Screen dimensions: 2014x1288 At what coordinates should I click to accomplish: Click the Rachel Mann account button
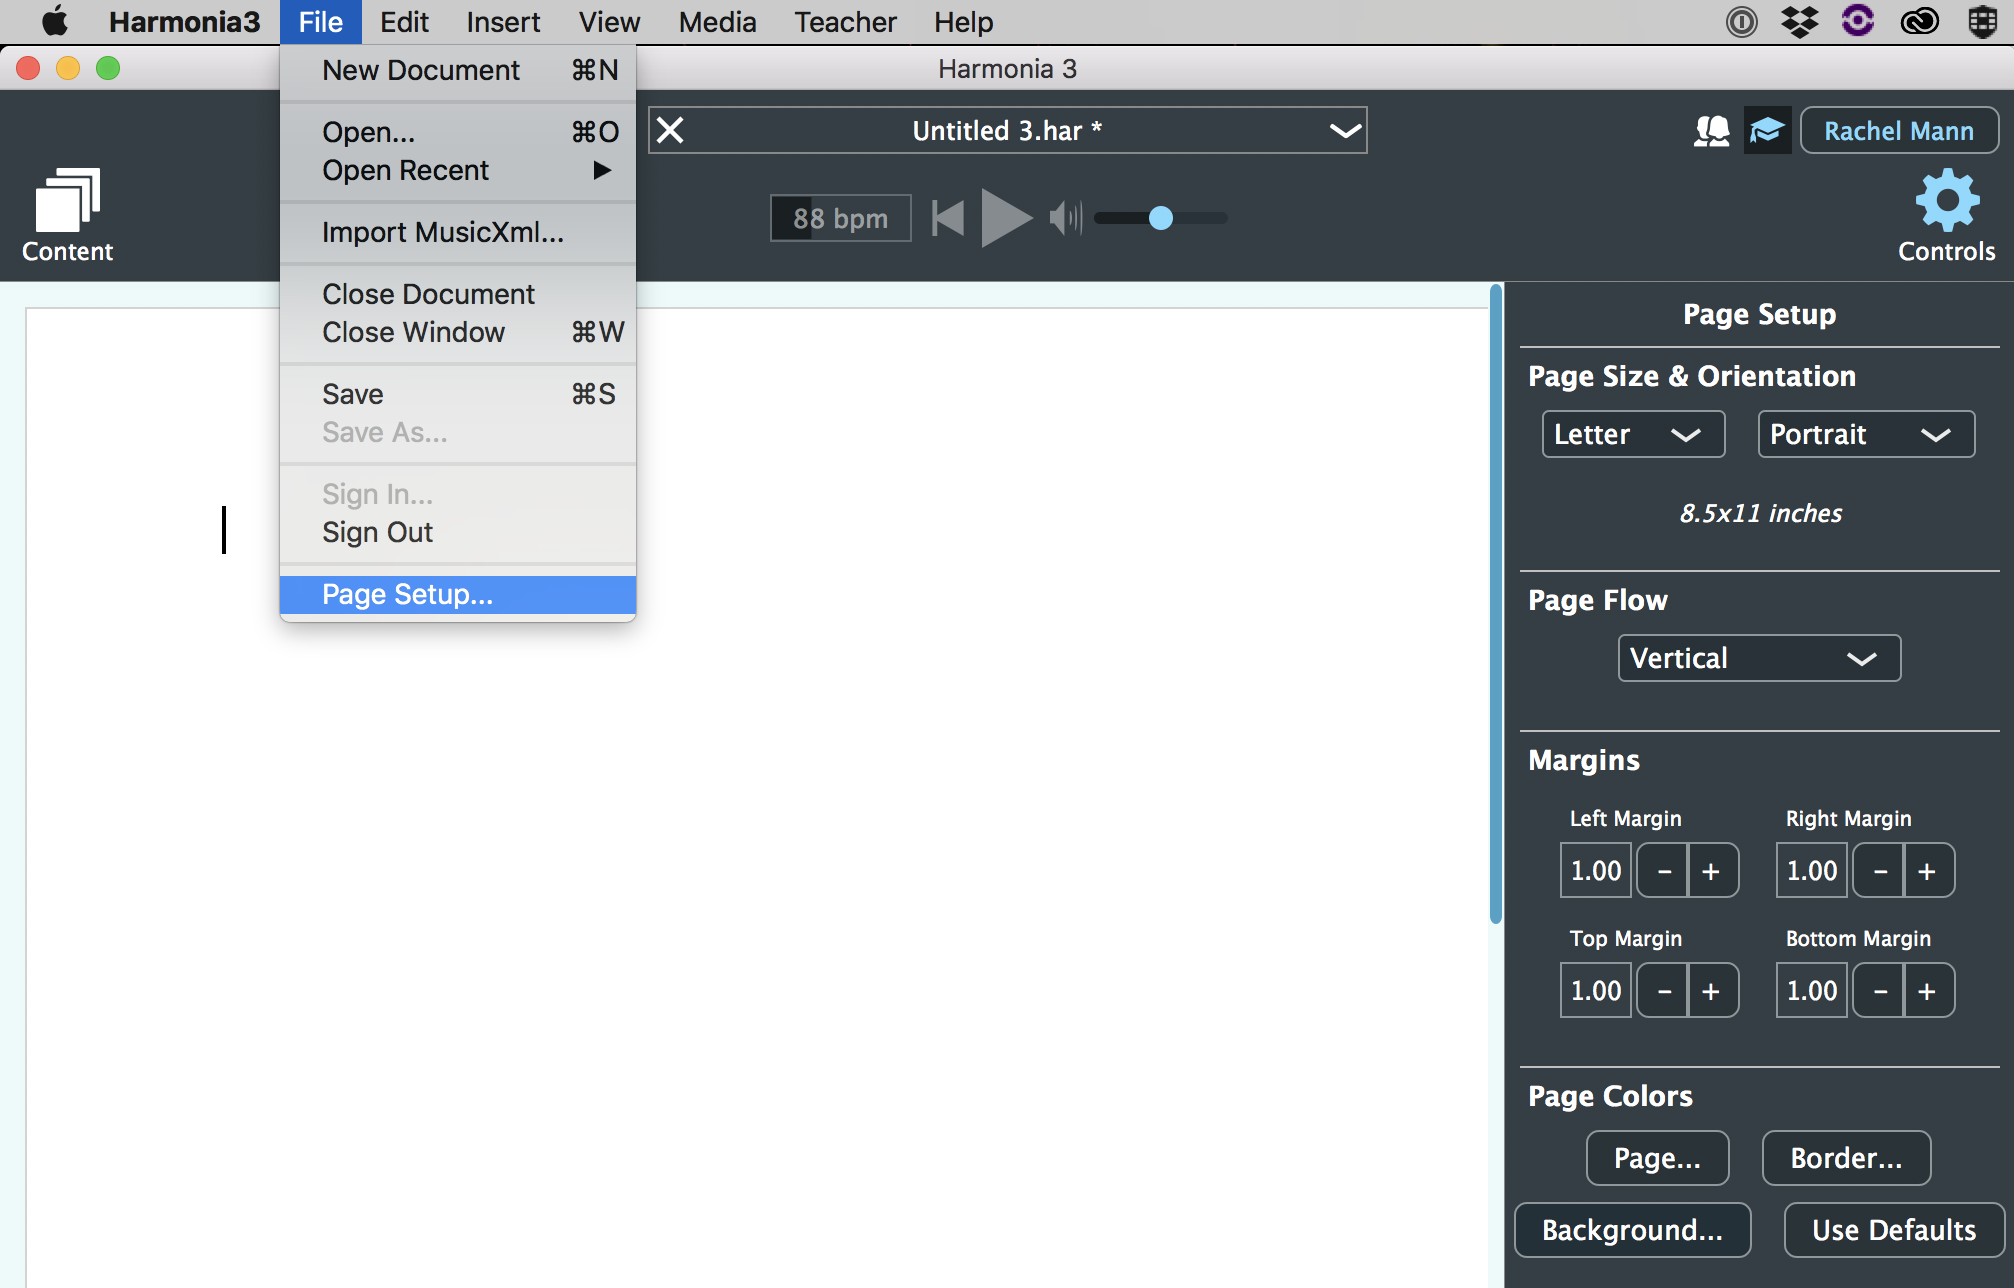tap(1899, 130)
